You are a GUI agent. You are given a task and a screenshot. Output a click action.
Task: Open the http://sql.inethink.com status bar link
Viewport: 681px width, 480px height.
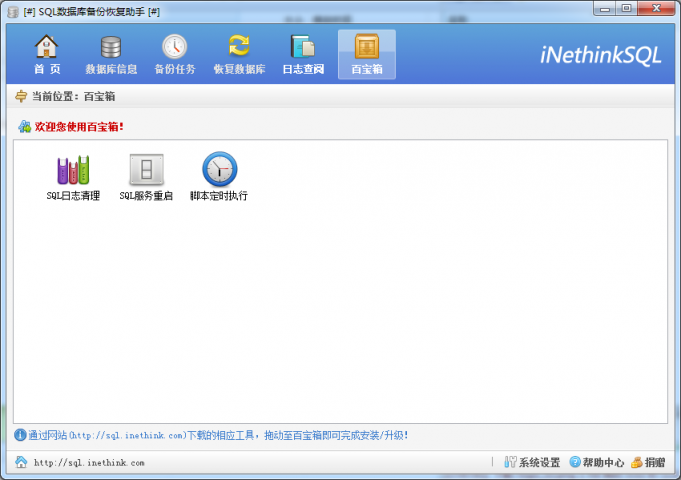[88, 463]
